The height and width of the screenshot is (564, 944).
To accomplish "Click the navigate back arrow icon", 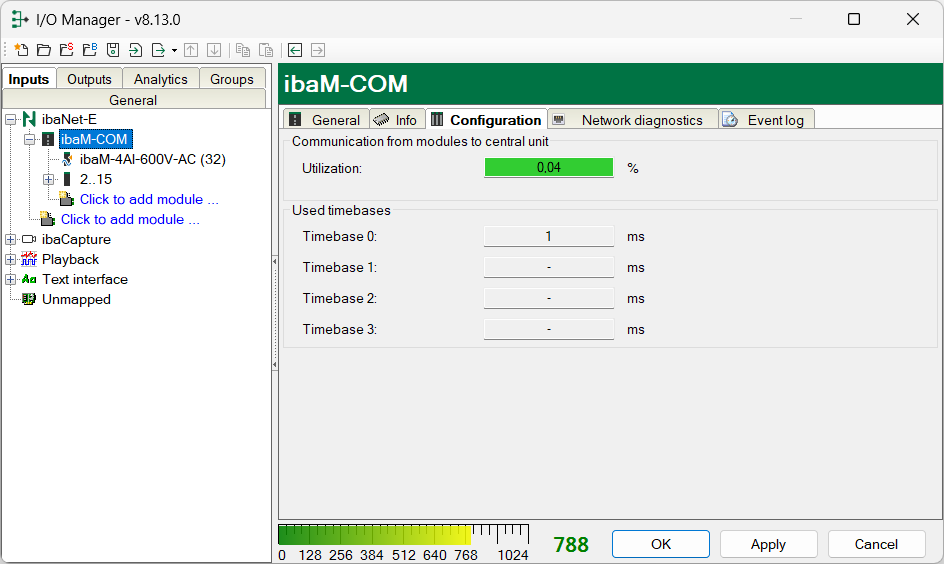I will point(295,50).
